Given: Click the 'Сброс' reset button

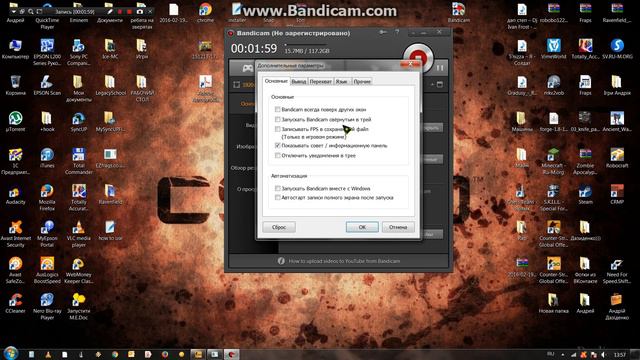Looking at the screenshot, I should (279, 227).
